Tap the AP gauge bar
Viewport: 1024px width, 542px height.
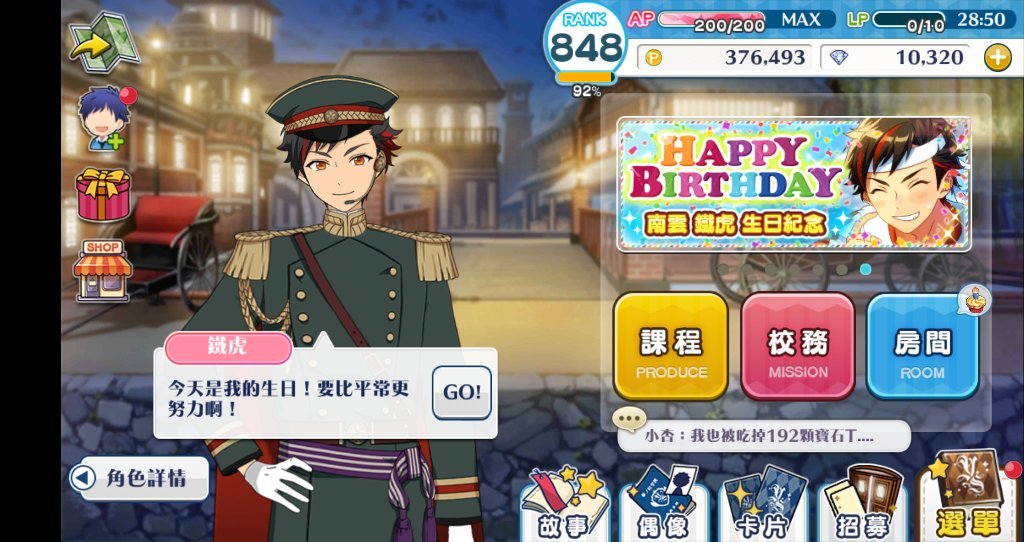coord(712,20)
